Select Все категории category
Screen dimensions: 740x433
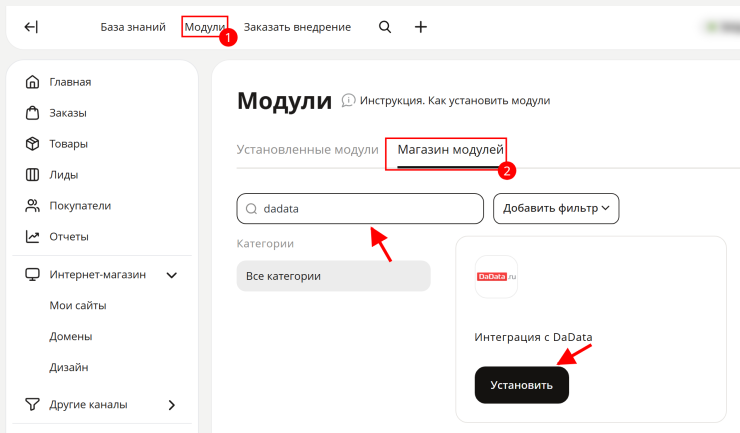pyautogui.click(x=333, y=276)
